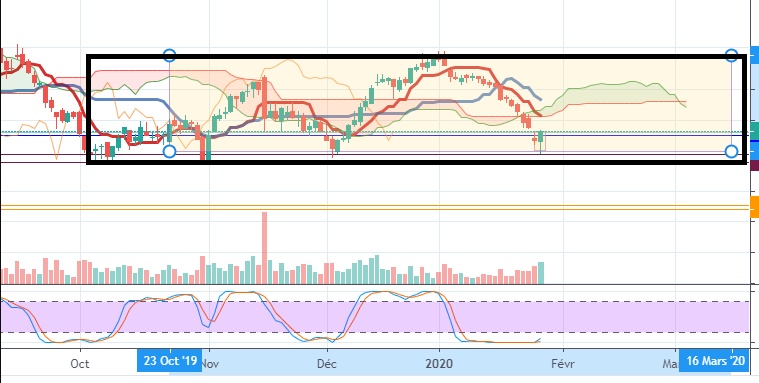
Task: Select the top-left rectangle anchor handle
Action: 169,55
